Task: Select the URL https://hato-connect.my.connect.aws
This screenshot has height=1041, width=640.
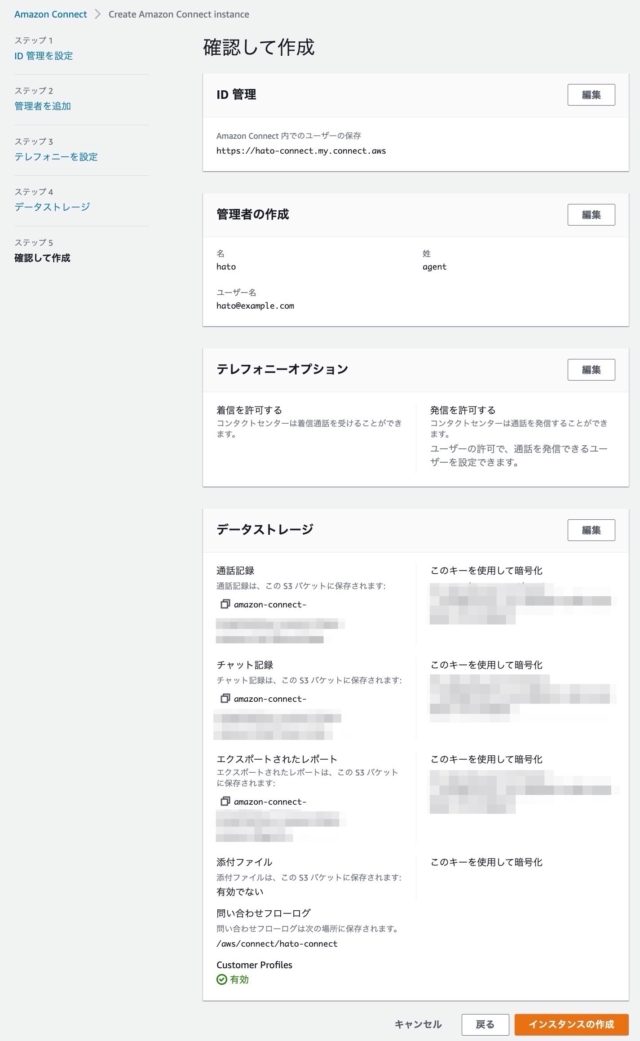Action: (301, 151)
